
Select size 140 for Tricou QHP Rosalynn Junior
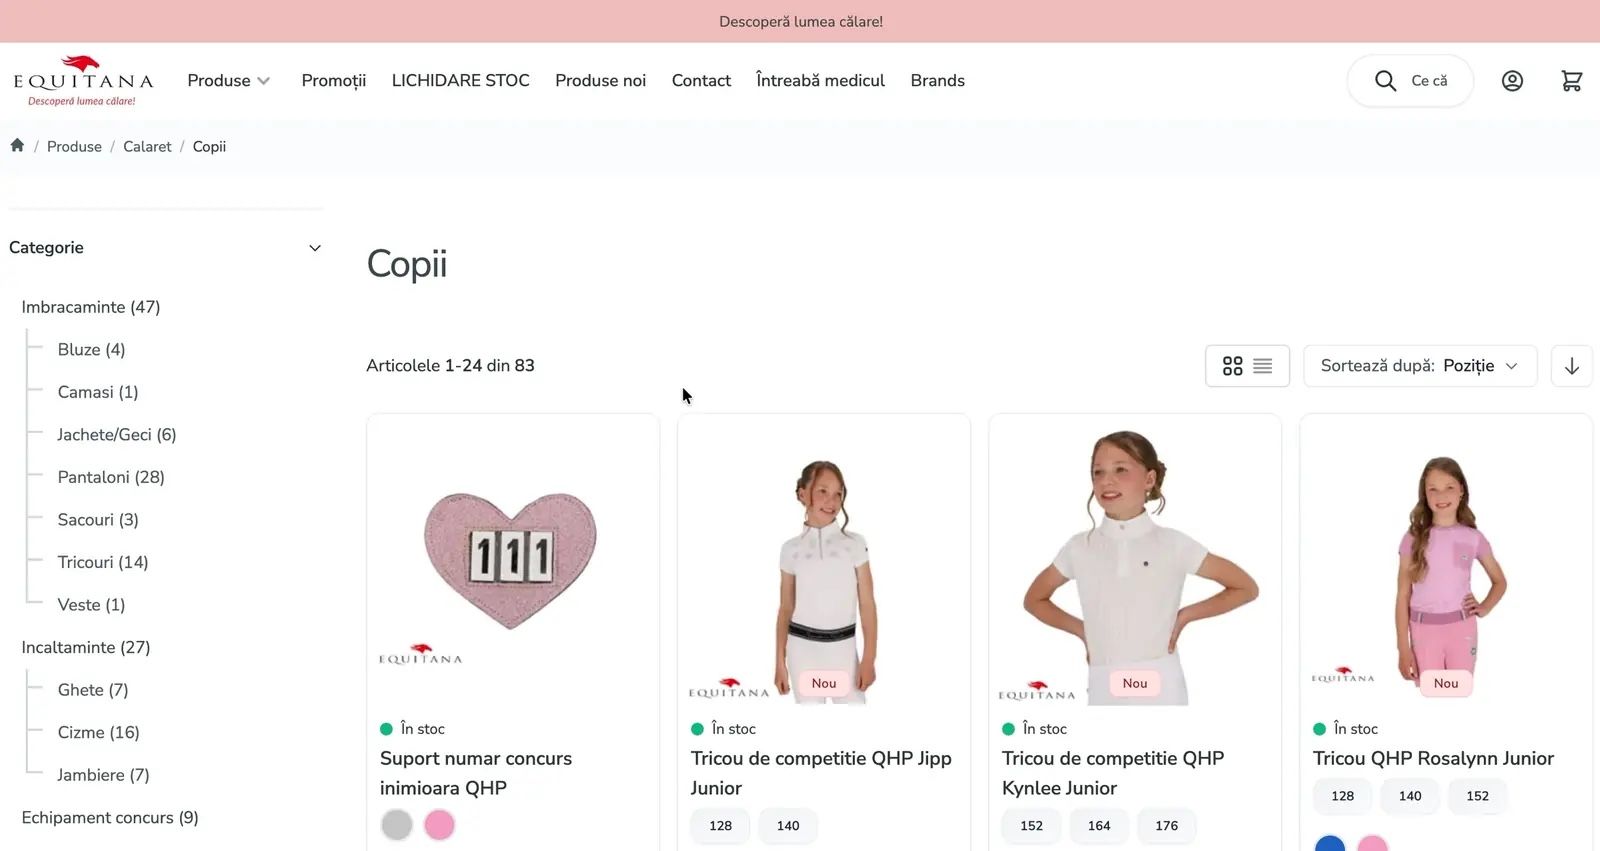[x=1410, y=796]
